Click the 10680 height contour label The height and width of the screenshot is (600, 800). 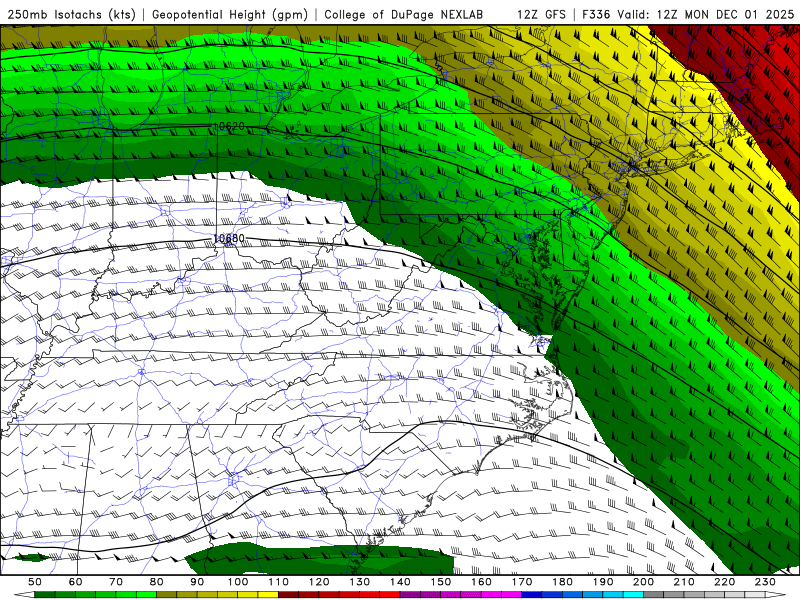(229, 238)
